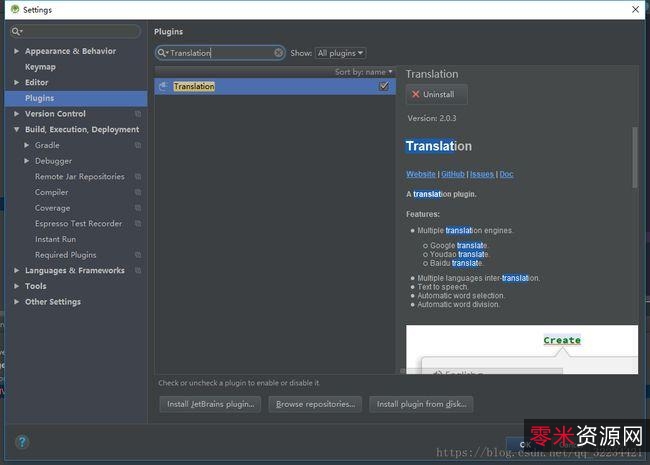Open the help question mark icon
650x465 pixels.
[x=22, y=441]
